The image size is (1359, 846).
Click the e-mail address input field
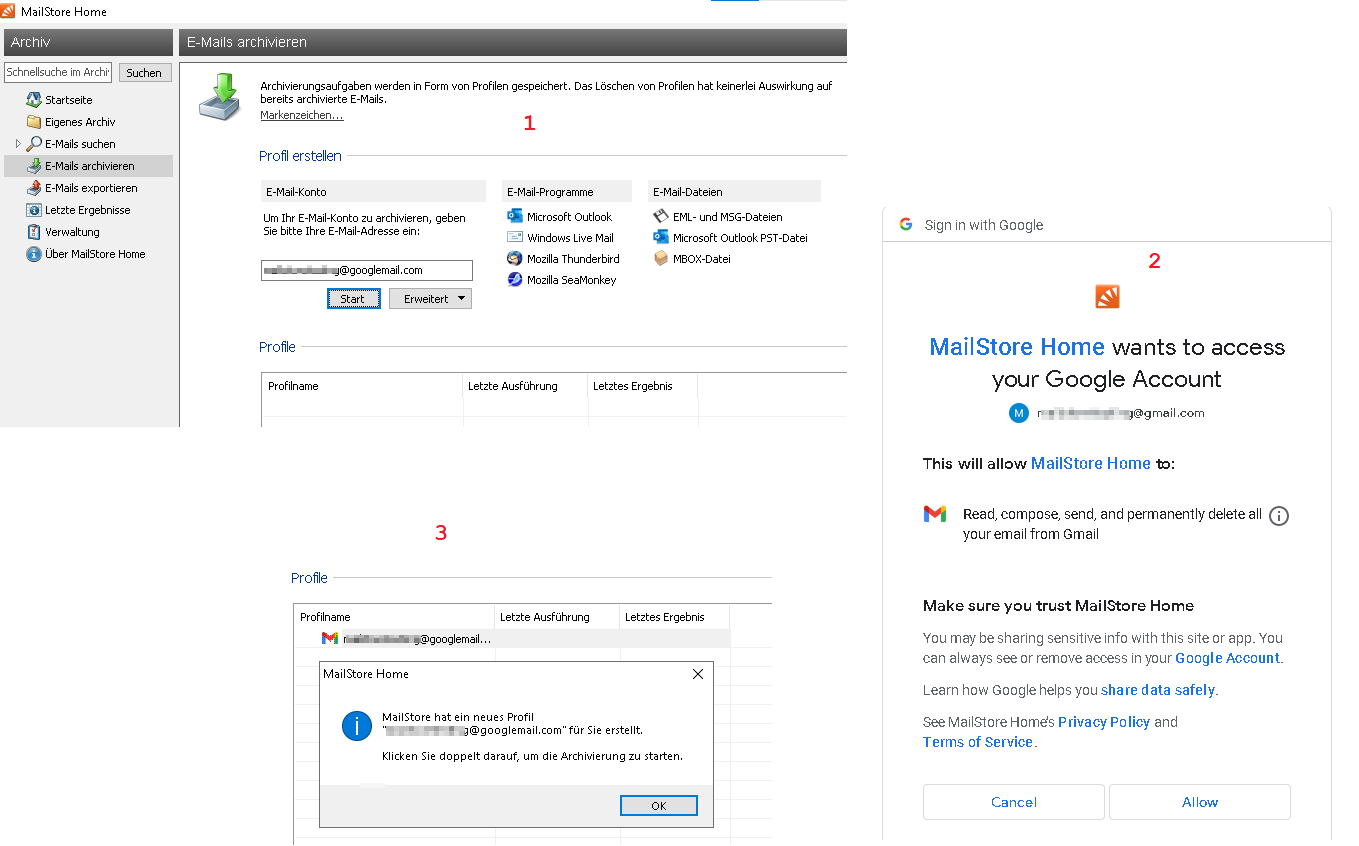click(x=367, y=271)
